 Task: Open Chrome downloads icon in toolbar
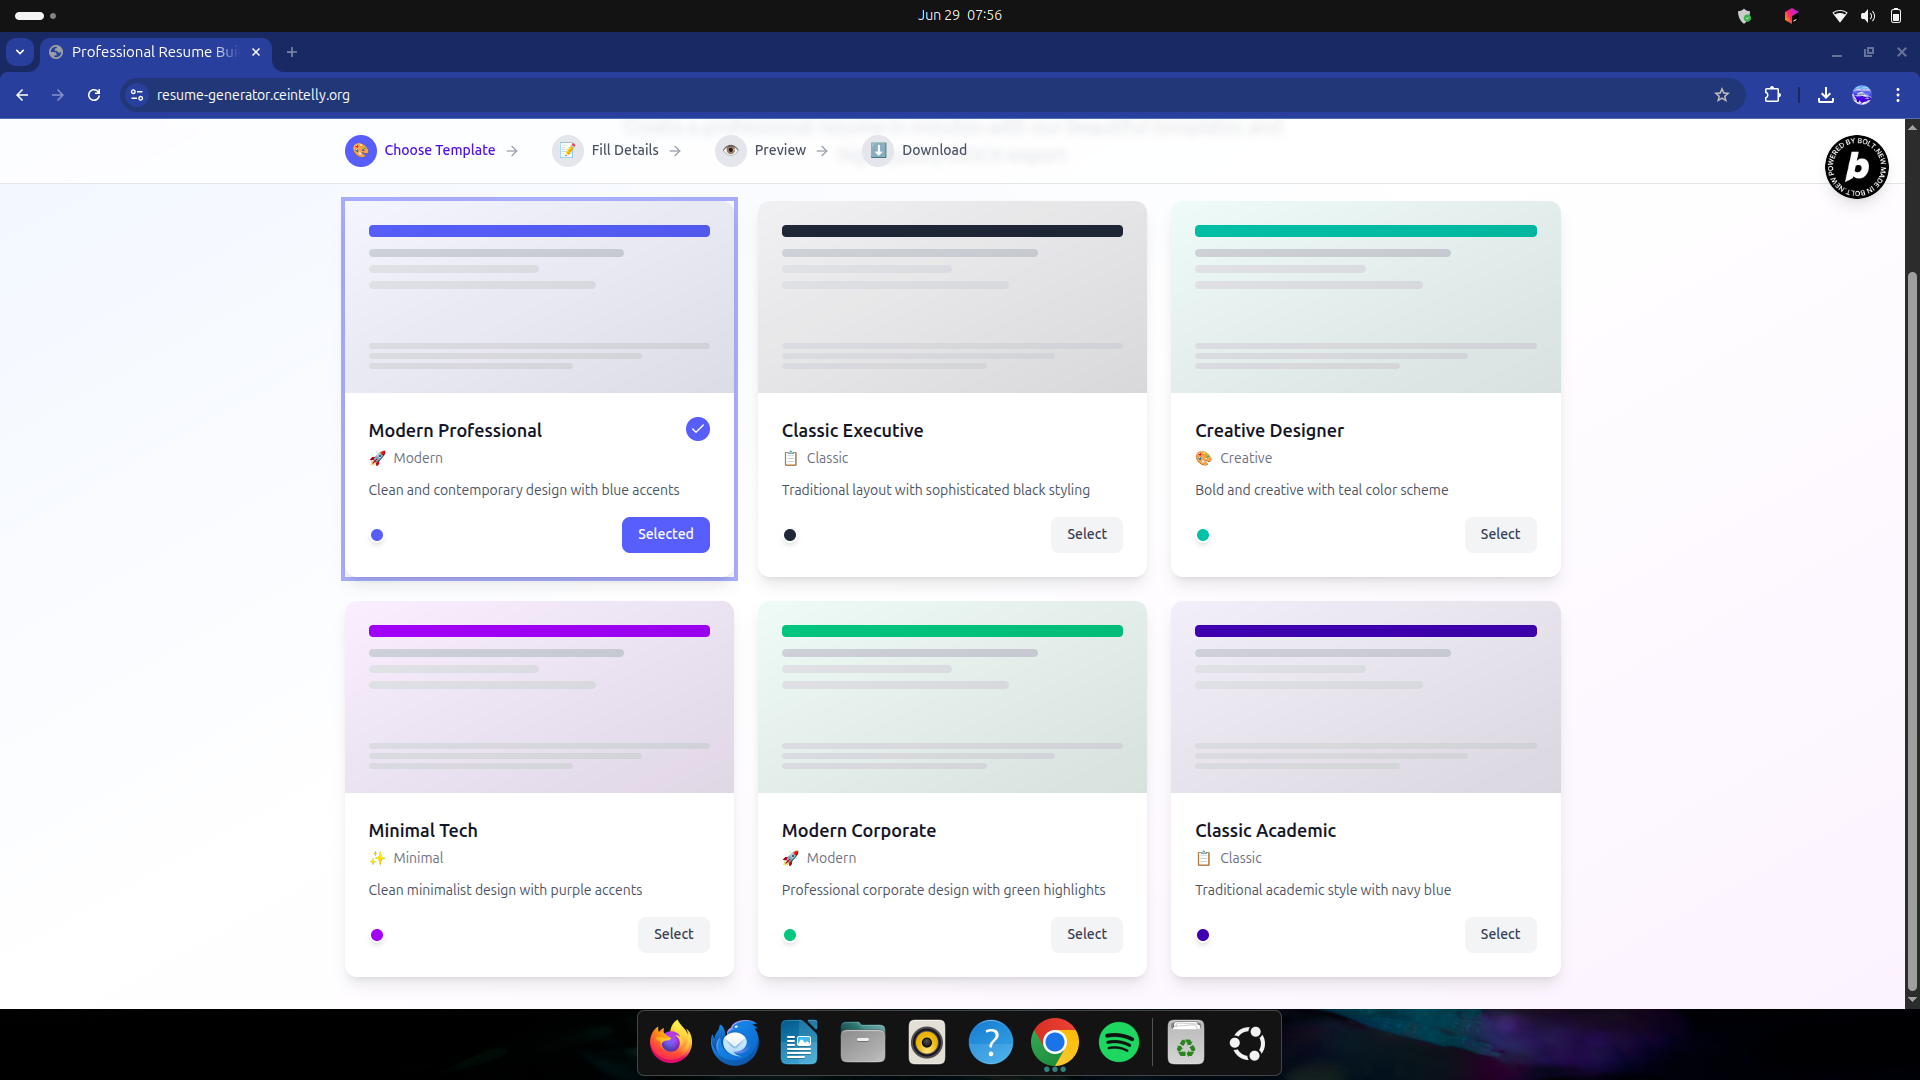pos(1825,95)
